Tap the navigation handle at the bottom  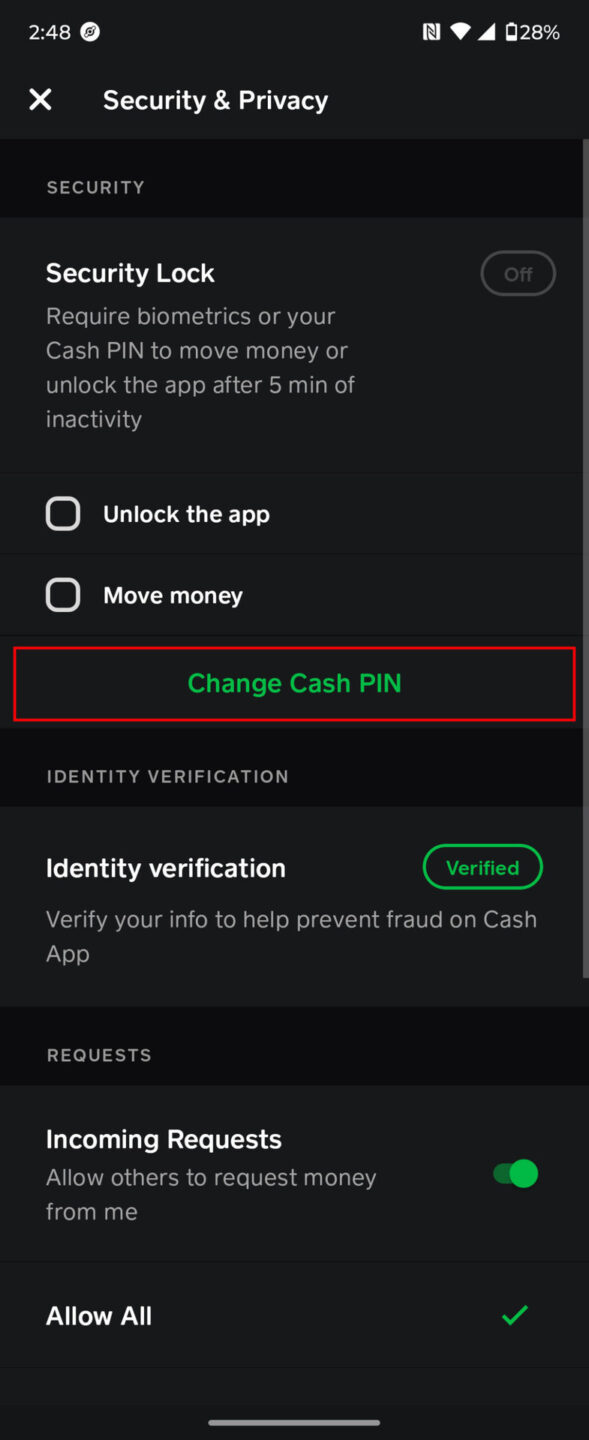tap(294, 1422)
